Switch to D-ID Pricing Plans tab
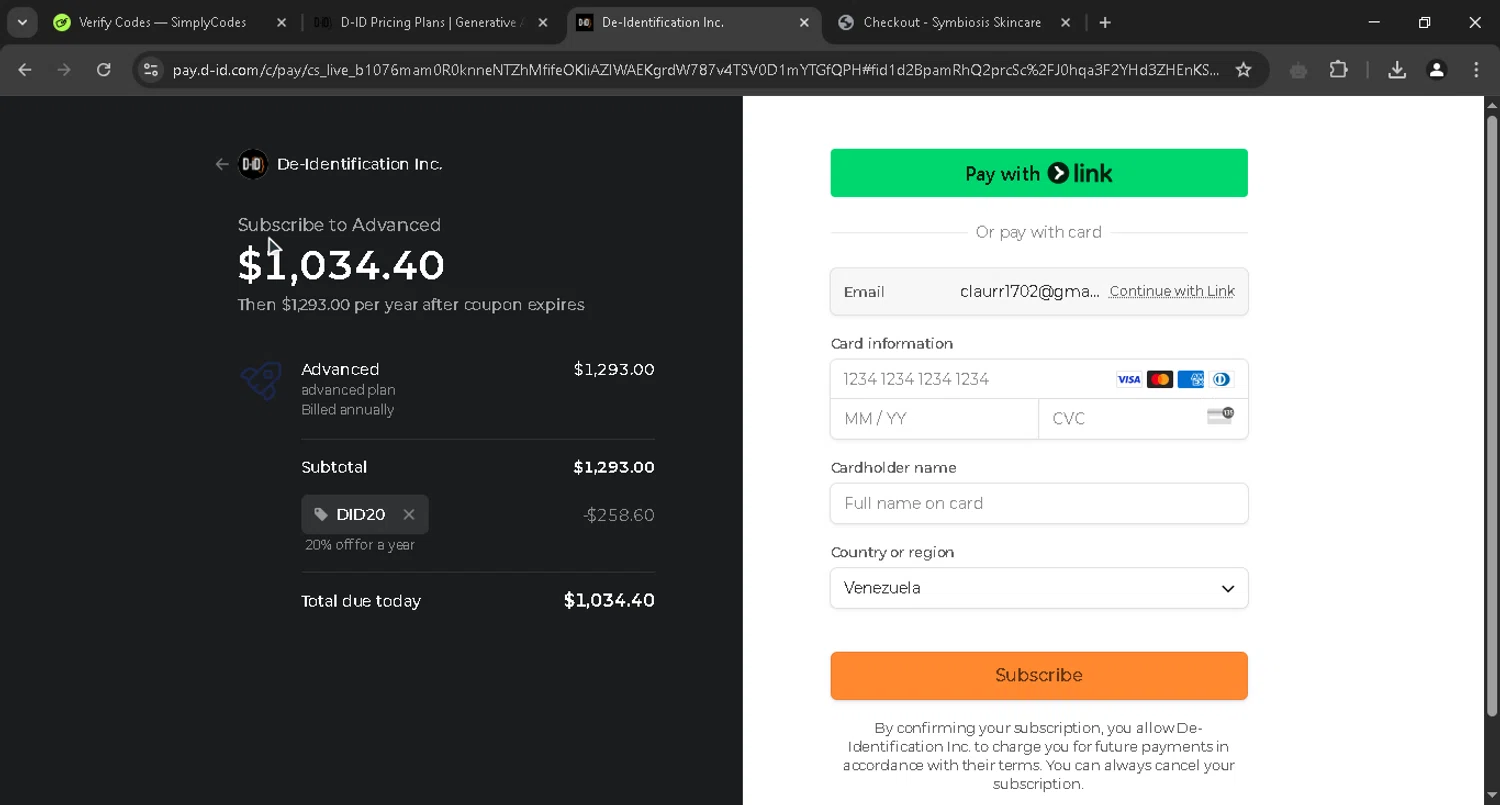This screenshot has width=1500, height=805. [430, 22]
